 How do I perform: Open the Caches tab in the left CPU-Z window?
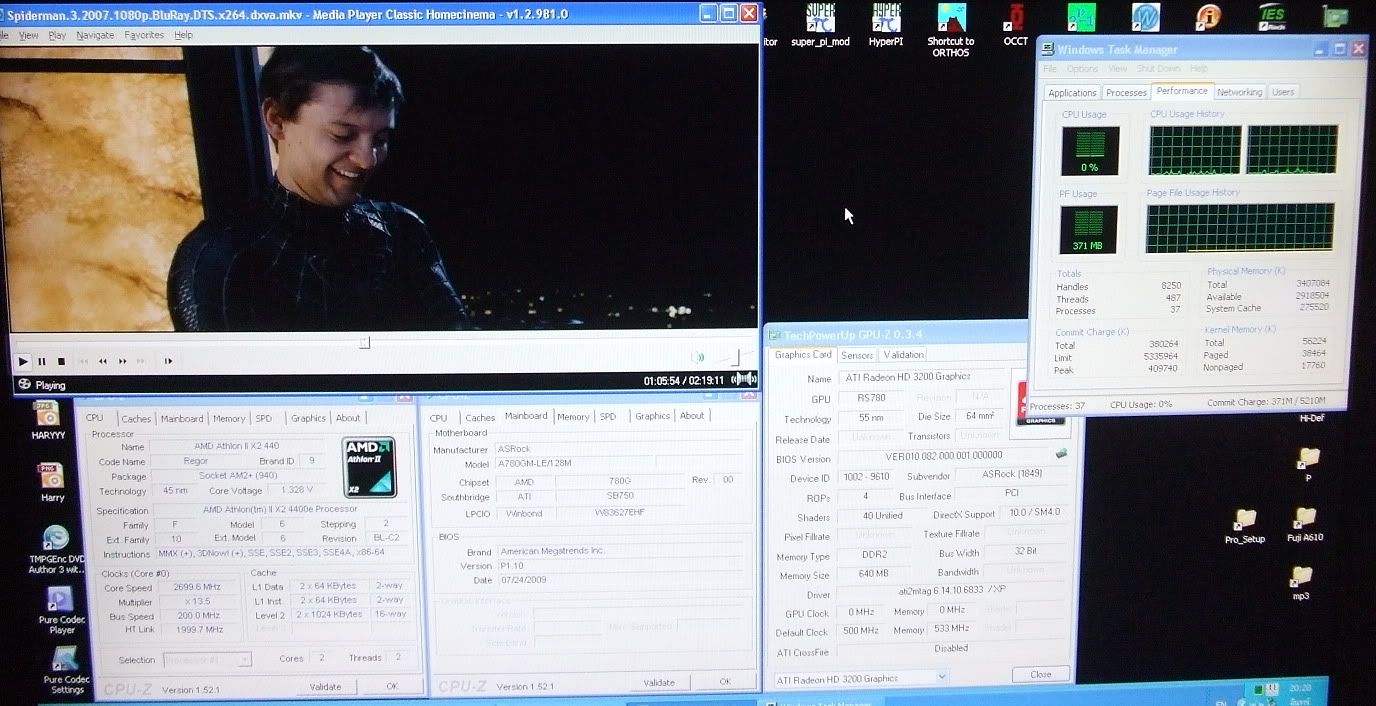(x=136, y=419)
